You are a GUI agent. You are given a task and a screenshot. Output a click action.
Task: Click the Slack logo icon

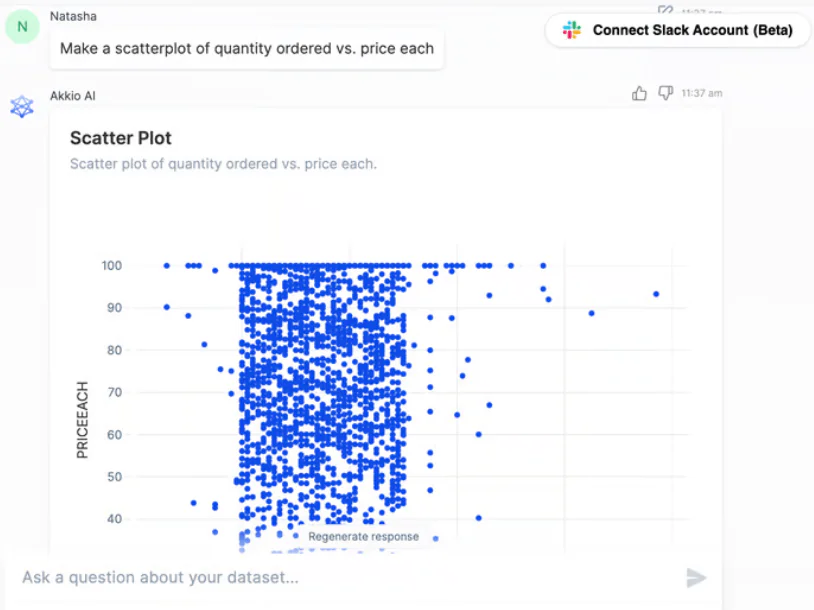(572, 30)
